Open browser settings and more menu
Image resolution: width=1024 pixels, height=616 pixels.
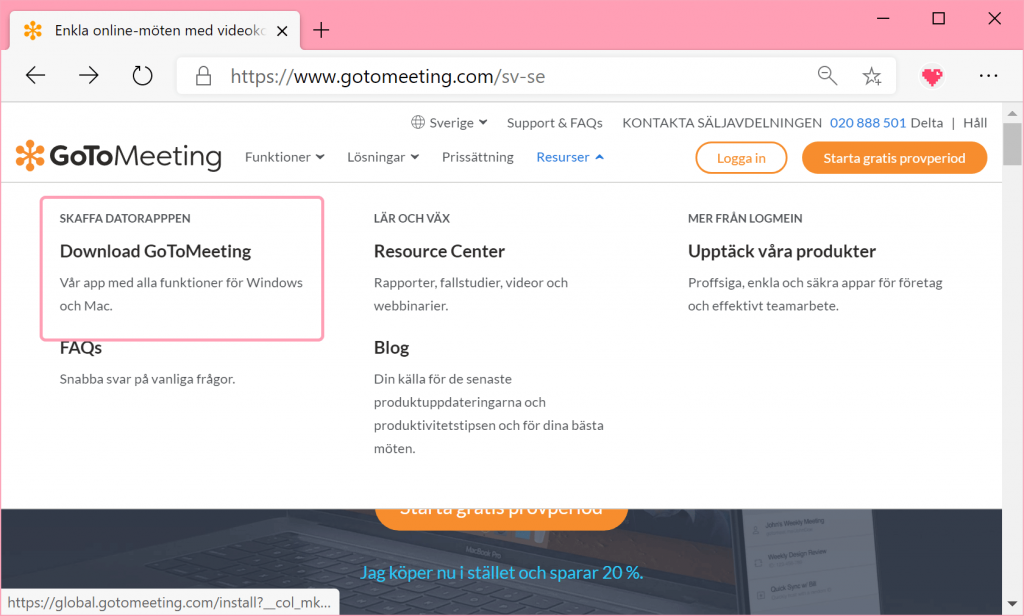988,76
